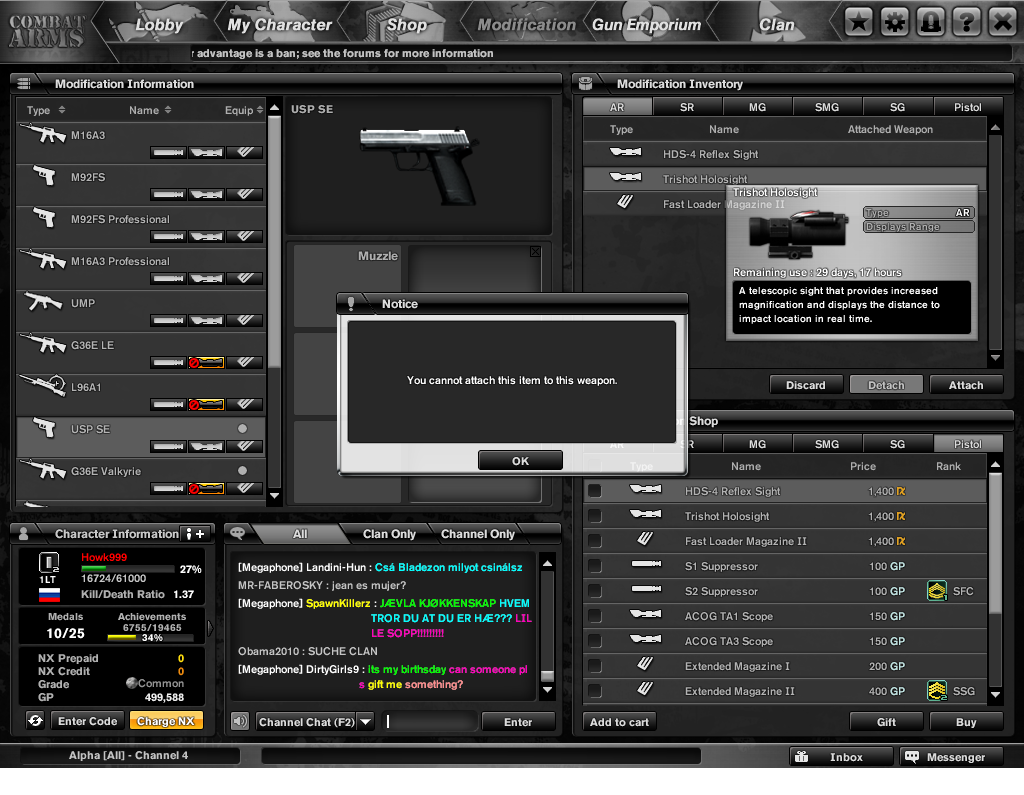Screen dimensions: 1024x795
Task: Click the experience progress bar at 27%
Action: click(127, 568)
